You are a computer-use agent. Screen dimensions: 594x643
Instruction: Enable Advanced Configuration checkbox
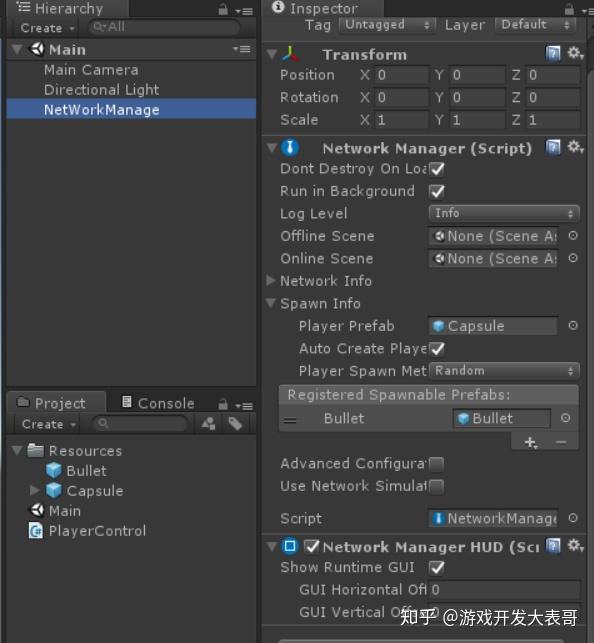click(x=437, y=464)
